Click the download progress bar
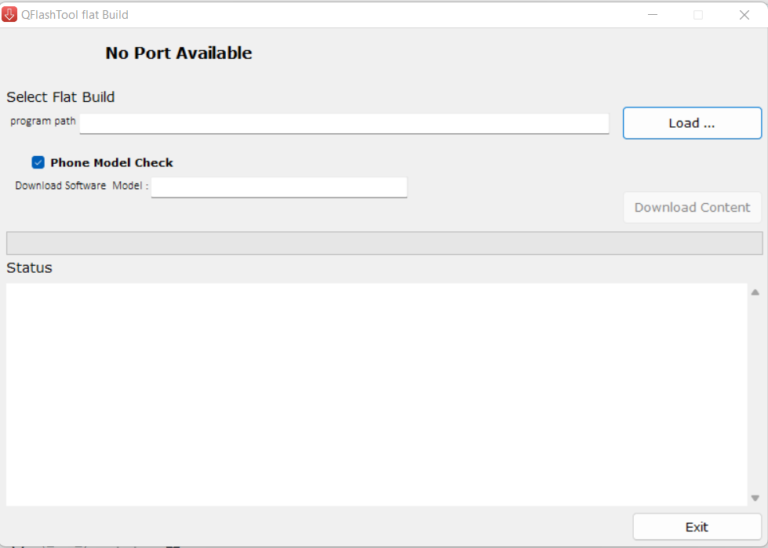The width and height of the screenshot is (768, 548). pos(384,243)
